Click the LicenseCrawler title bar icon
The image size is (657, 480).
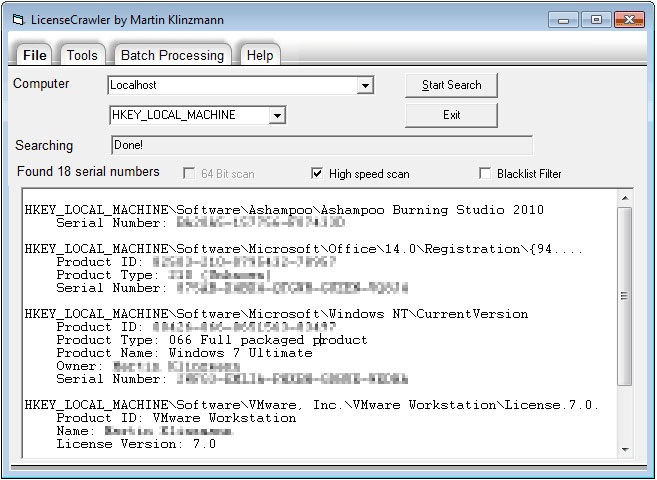tap(18, 20)
